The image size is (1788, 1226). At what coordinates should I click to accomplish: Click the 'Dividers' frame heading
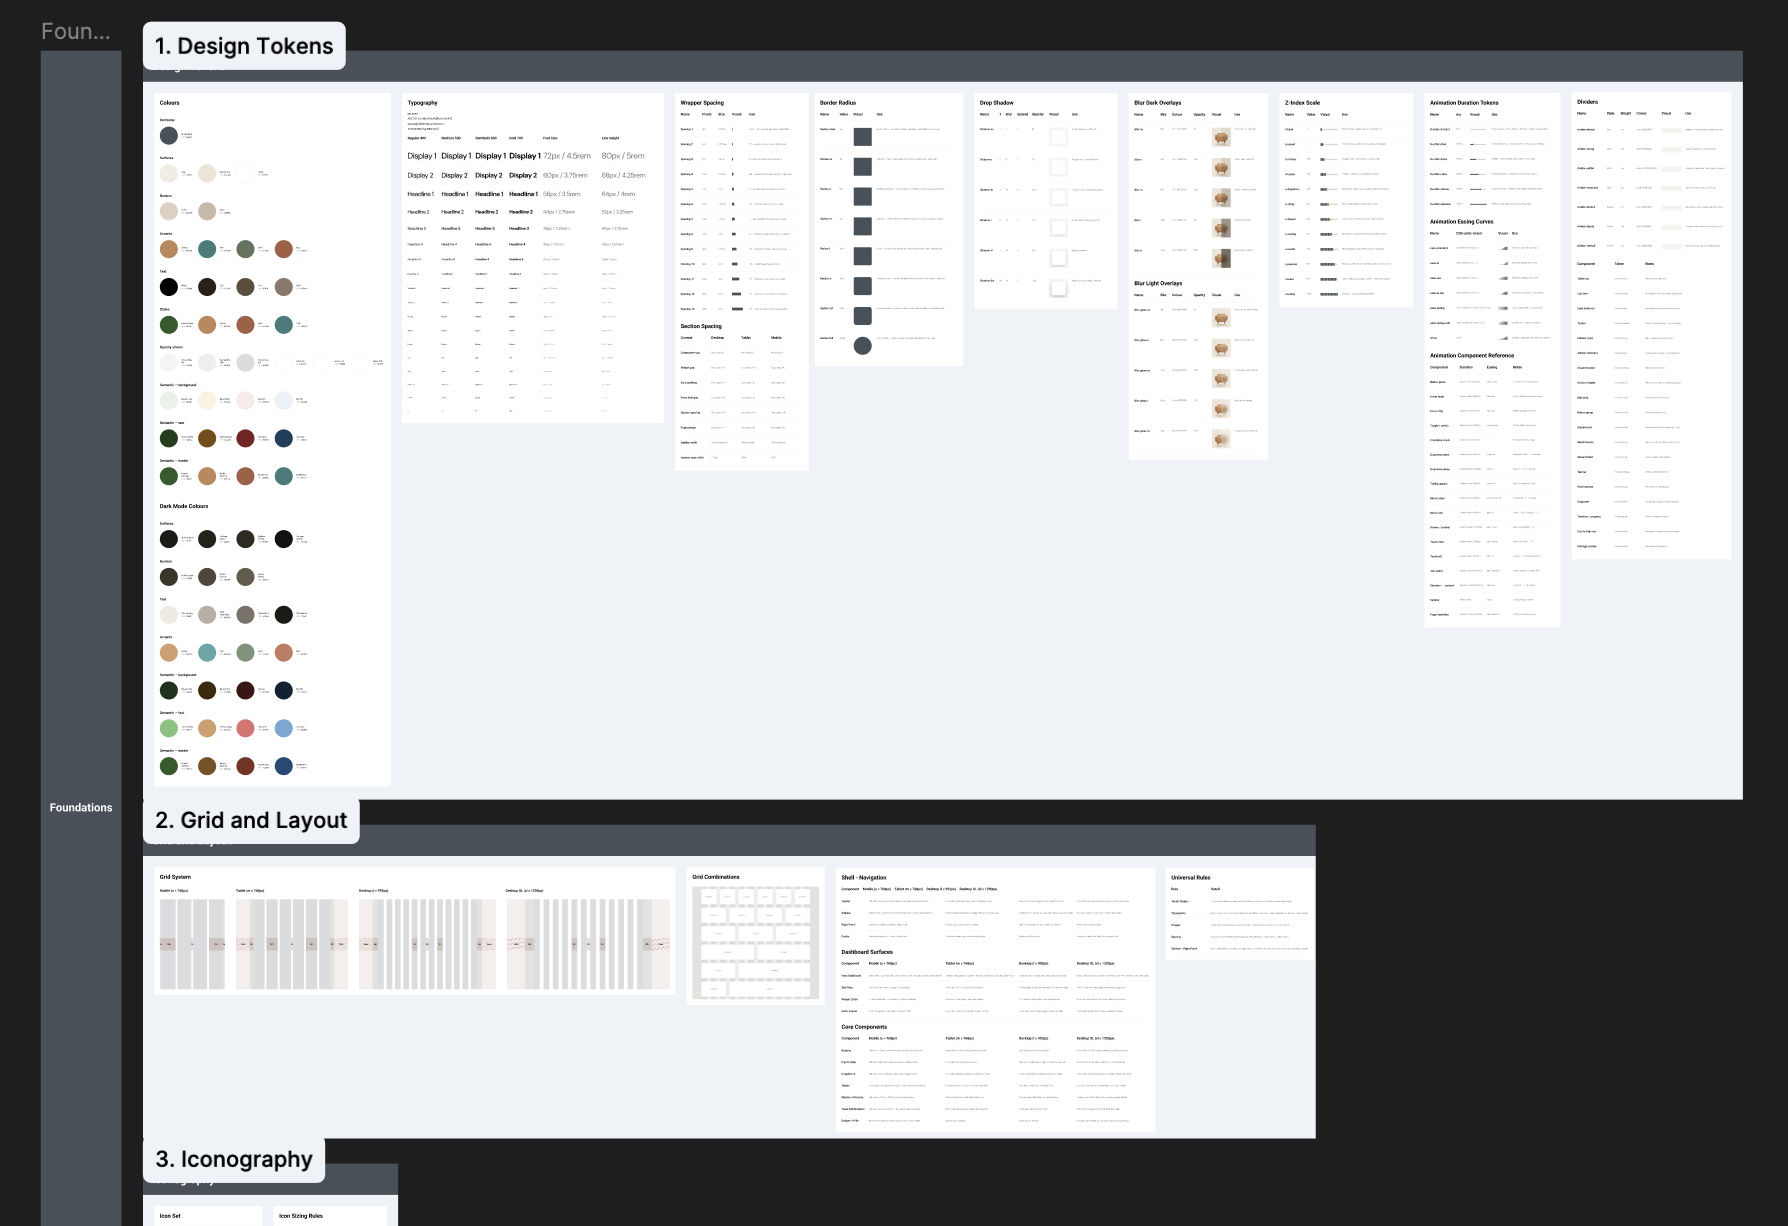[x=1587, y=102]
